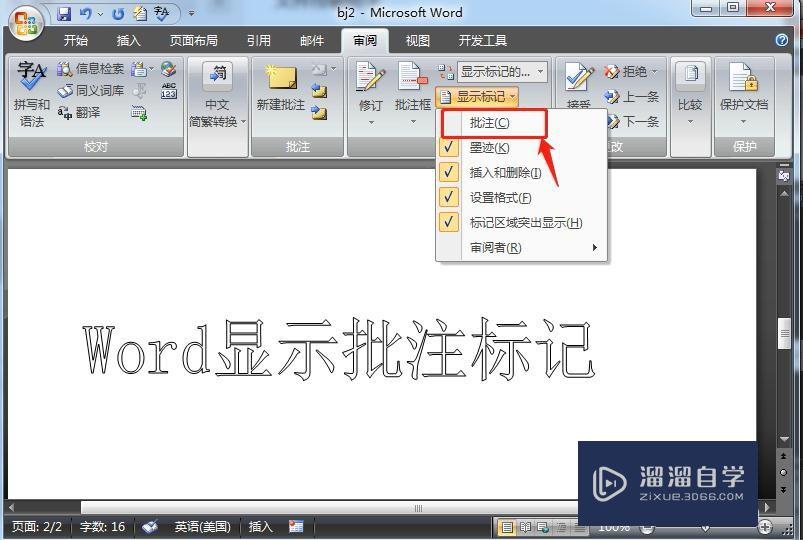The height and width of the screenshot is (540, 803).
Task: Switch to Full Screen Reading view
Action: (525, 527)
